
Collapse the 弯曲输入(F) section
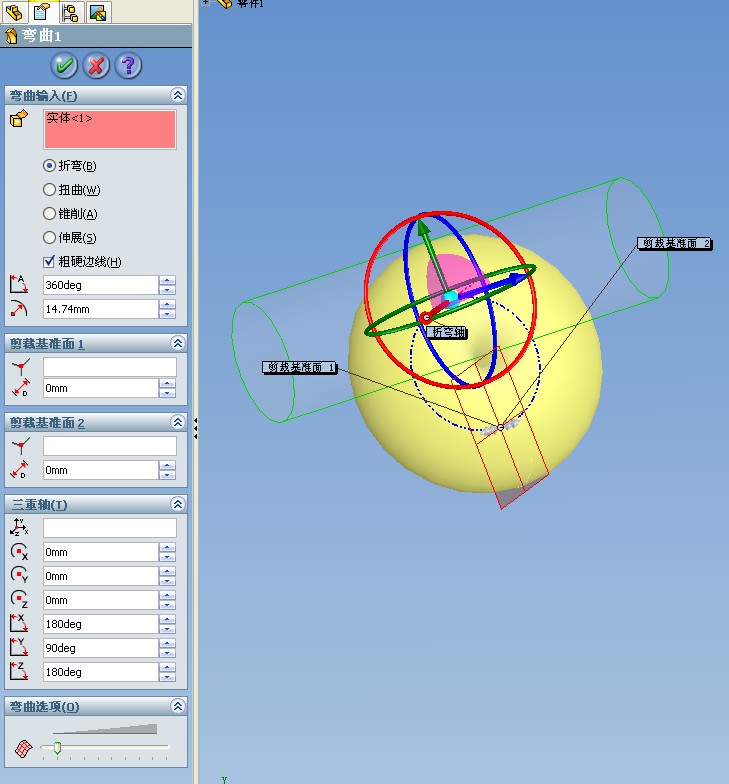pos(178,95)
